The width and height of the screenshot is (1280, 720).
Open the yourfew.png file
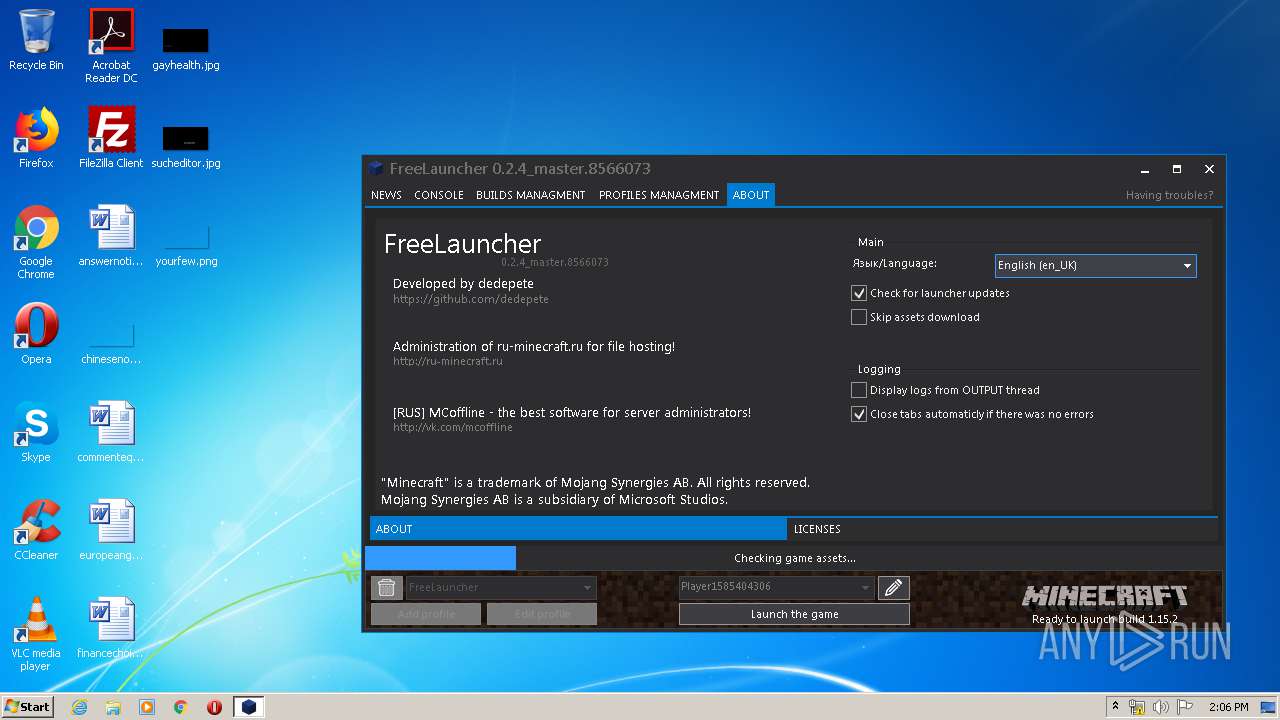(x=186, y=246)
